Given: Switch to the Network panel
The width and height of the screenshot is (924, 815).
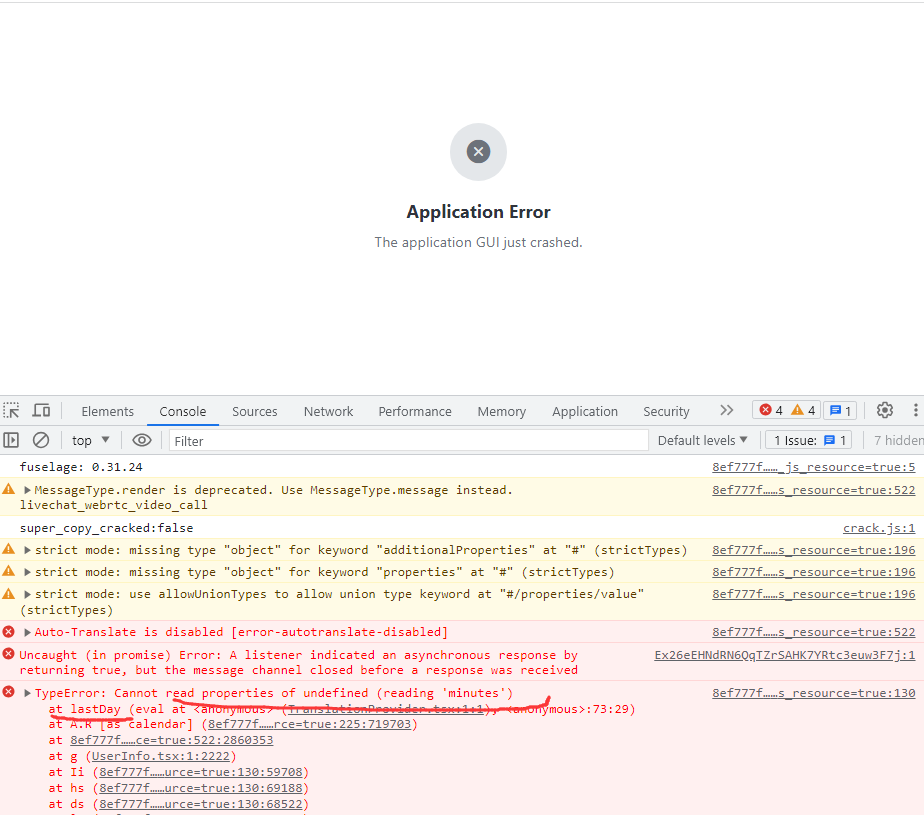Looking at the screenshot, I should pyautogui.click(x=328, y=411).
